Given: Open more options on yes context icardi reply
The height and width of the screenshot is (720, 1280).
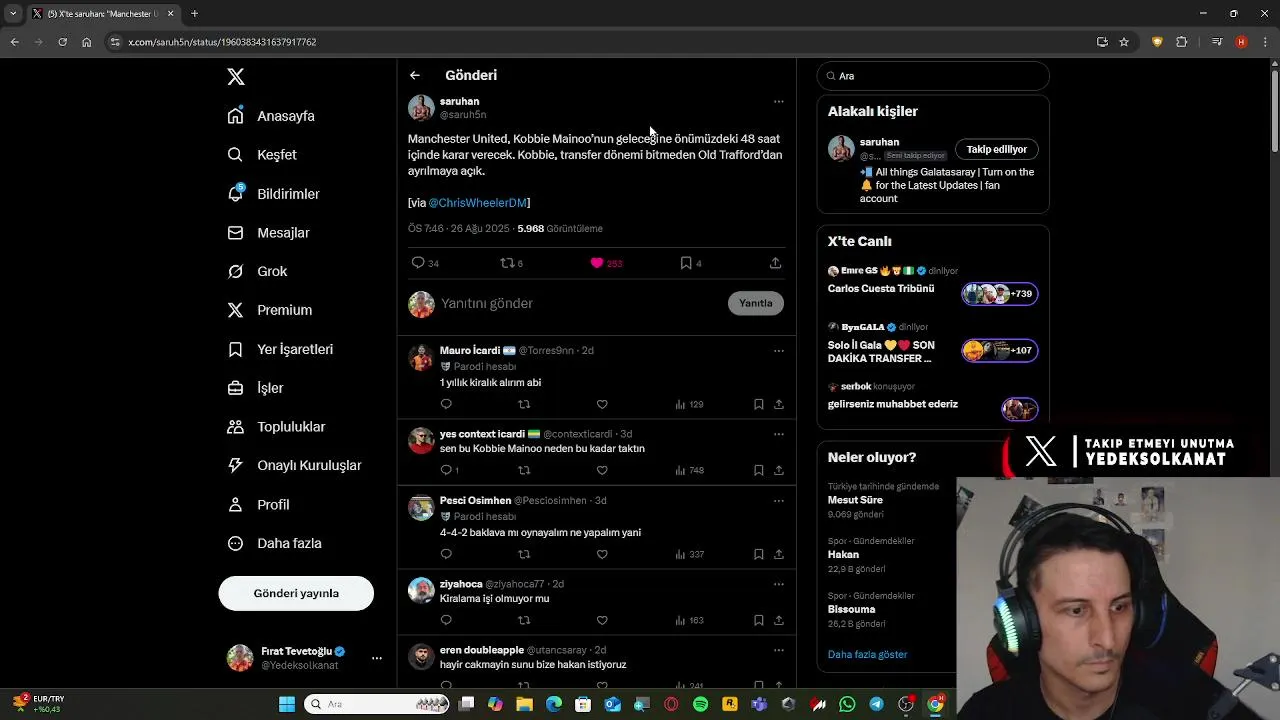Looking at the screenshot, I should coord(778,434).
